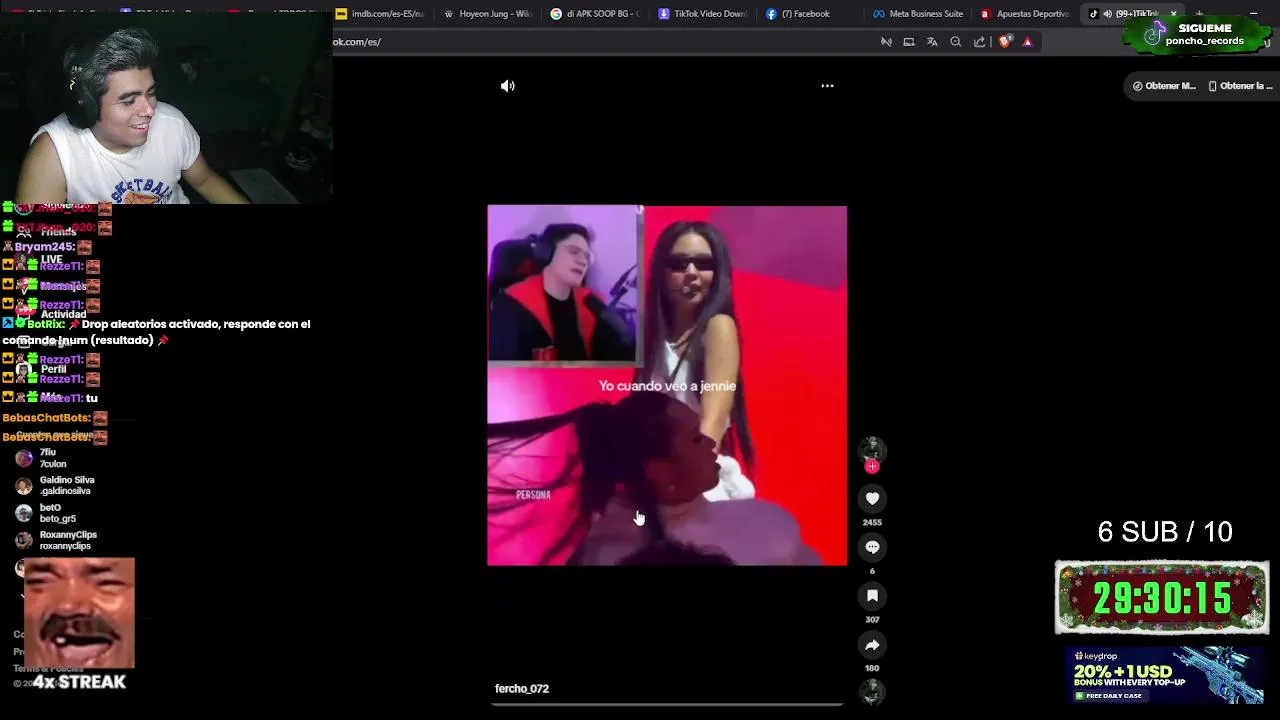
Task: Switch to the Hoyeon Jung Wikipedia tab
Action: pos(486,14)
